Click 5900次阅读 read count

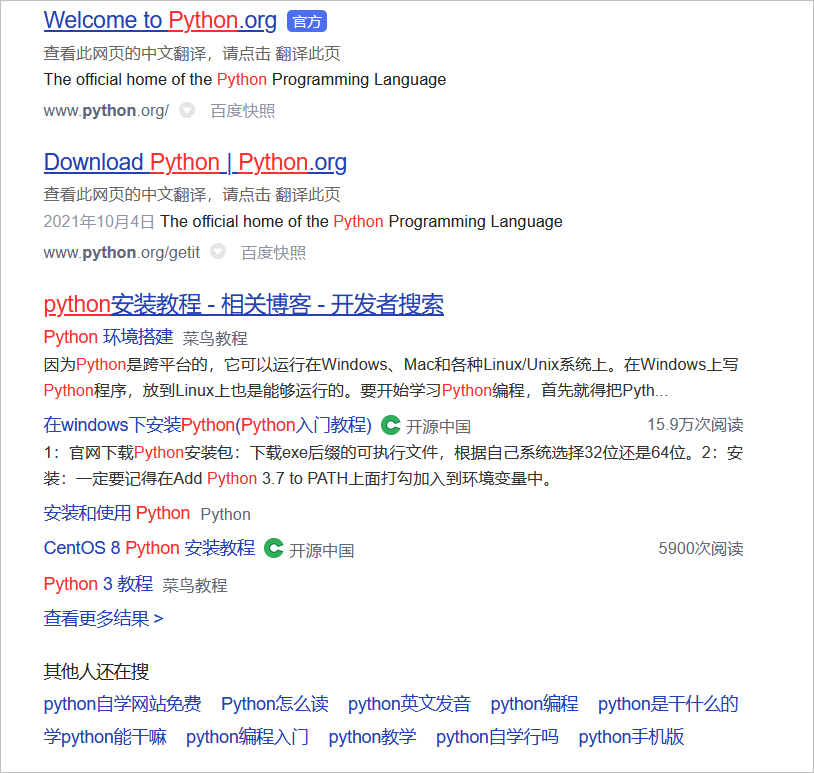click(701, 548)
